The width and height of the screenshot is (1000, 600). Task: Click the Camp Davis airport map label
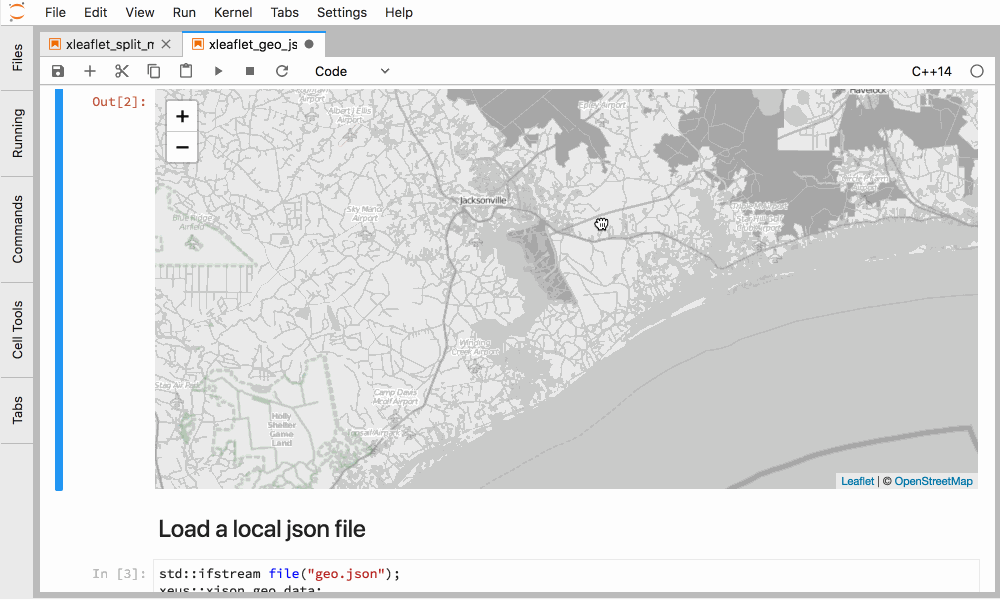395,397
